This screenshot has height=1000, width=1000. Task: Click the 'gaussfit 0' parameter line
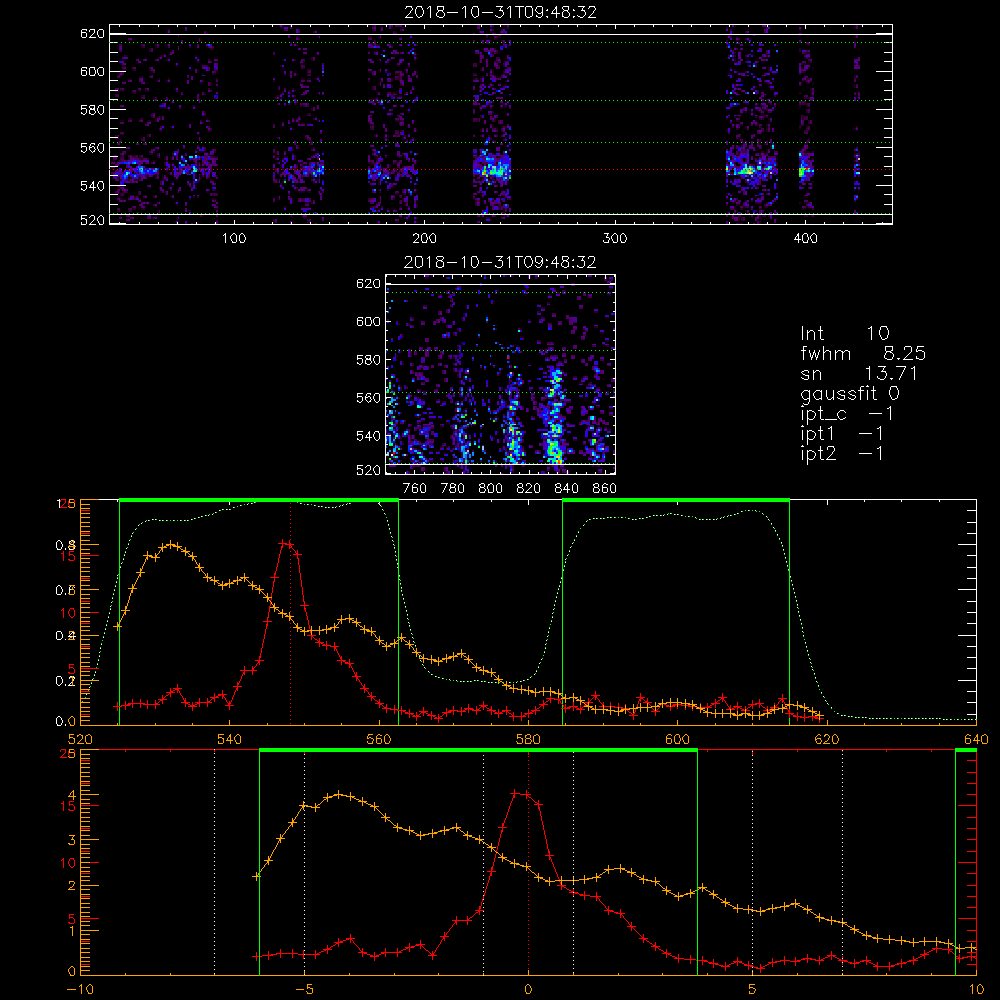tap(849, 393)
